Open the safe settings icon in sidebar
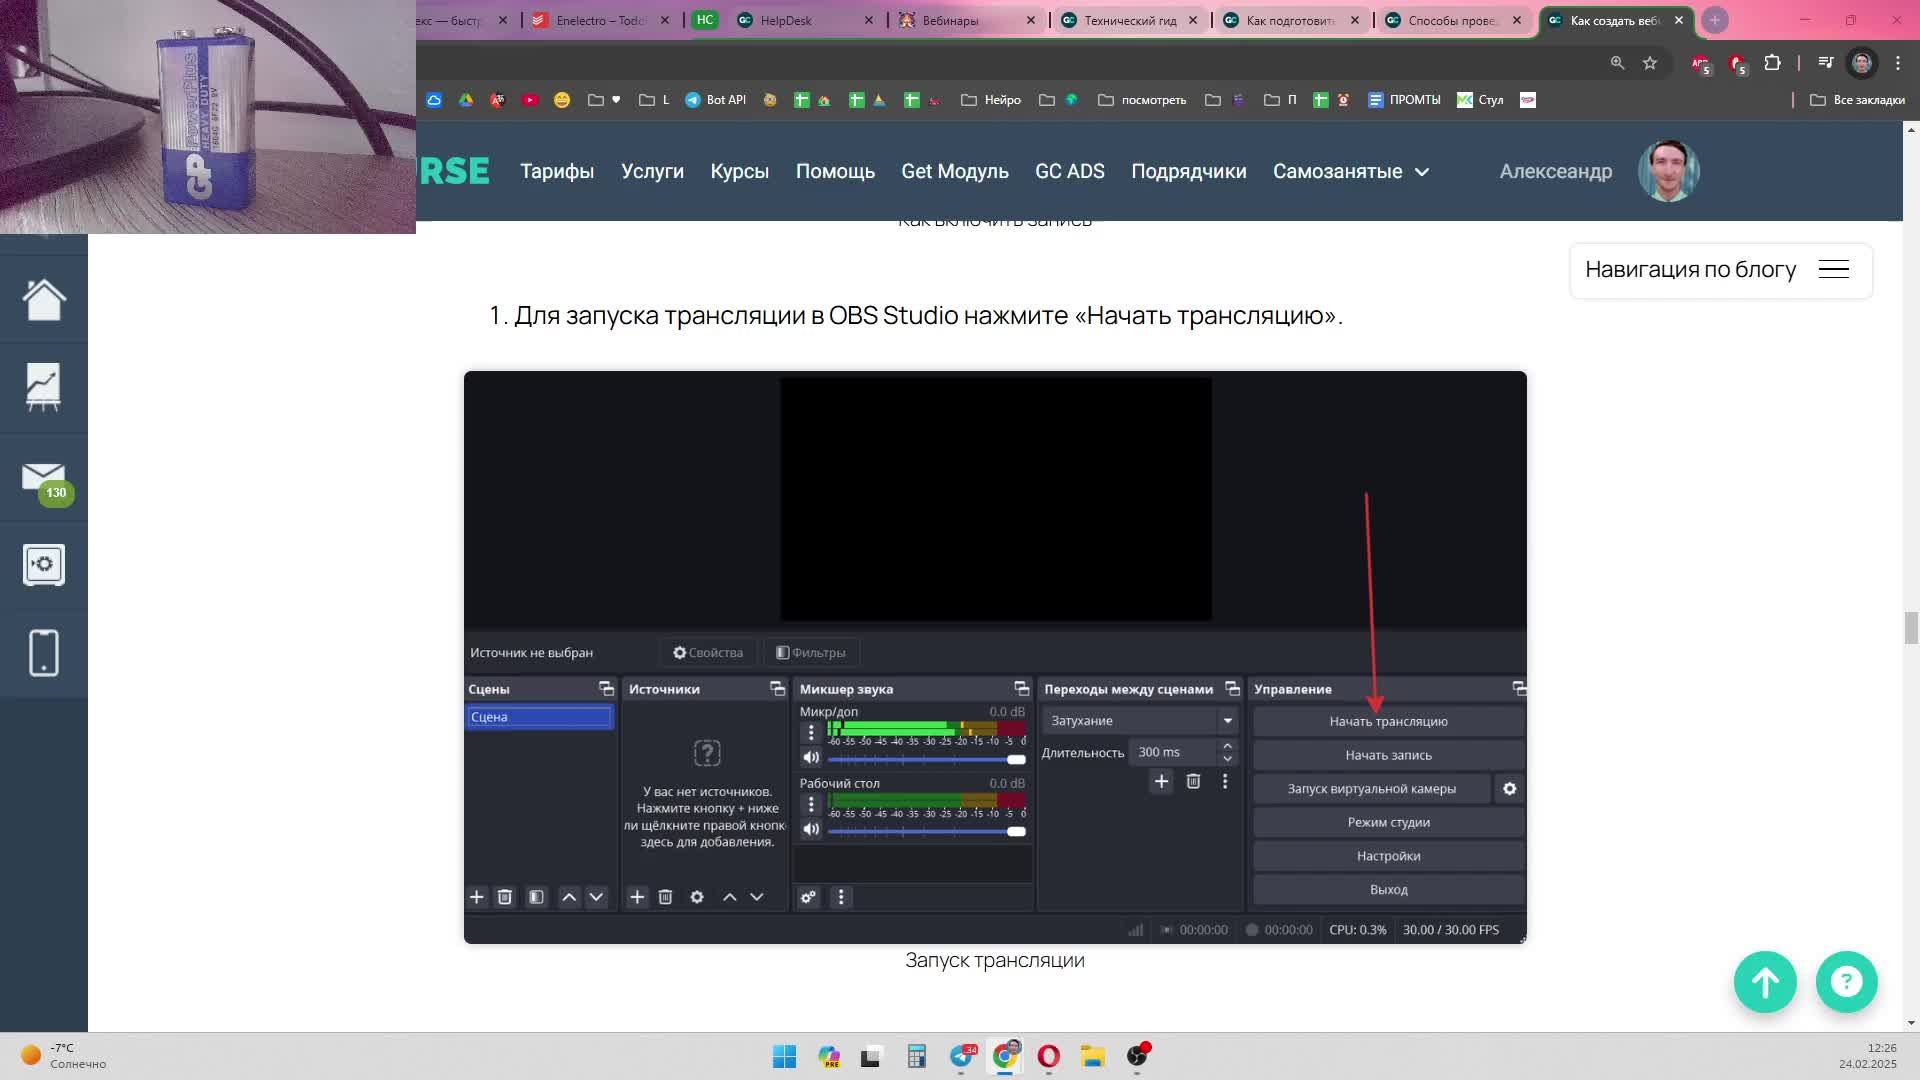Image resolution: width=1920 pixels, height=1080 pixels. 44,565
